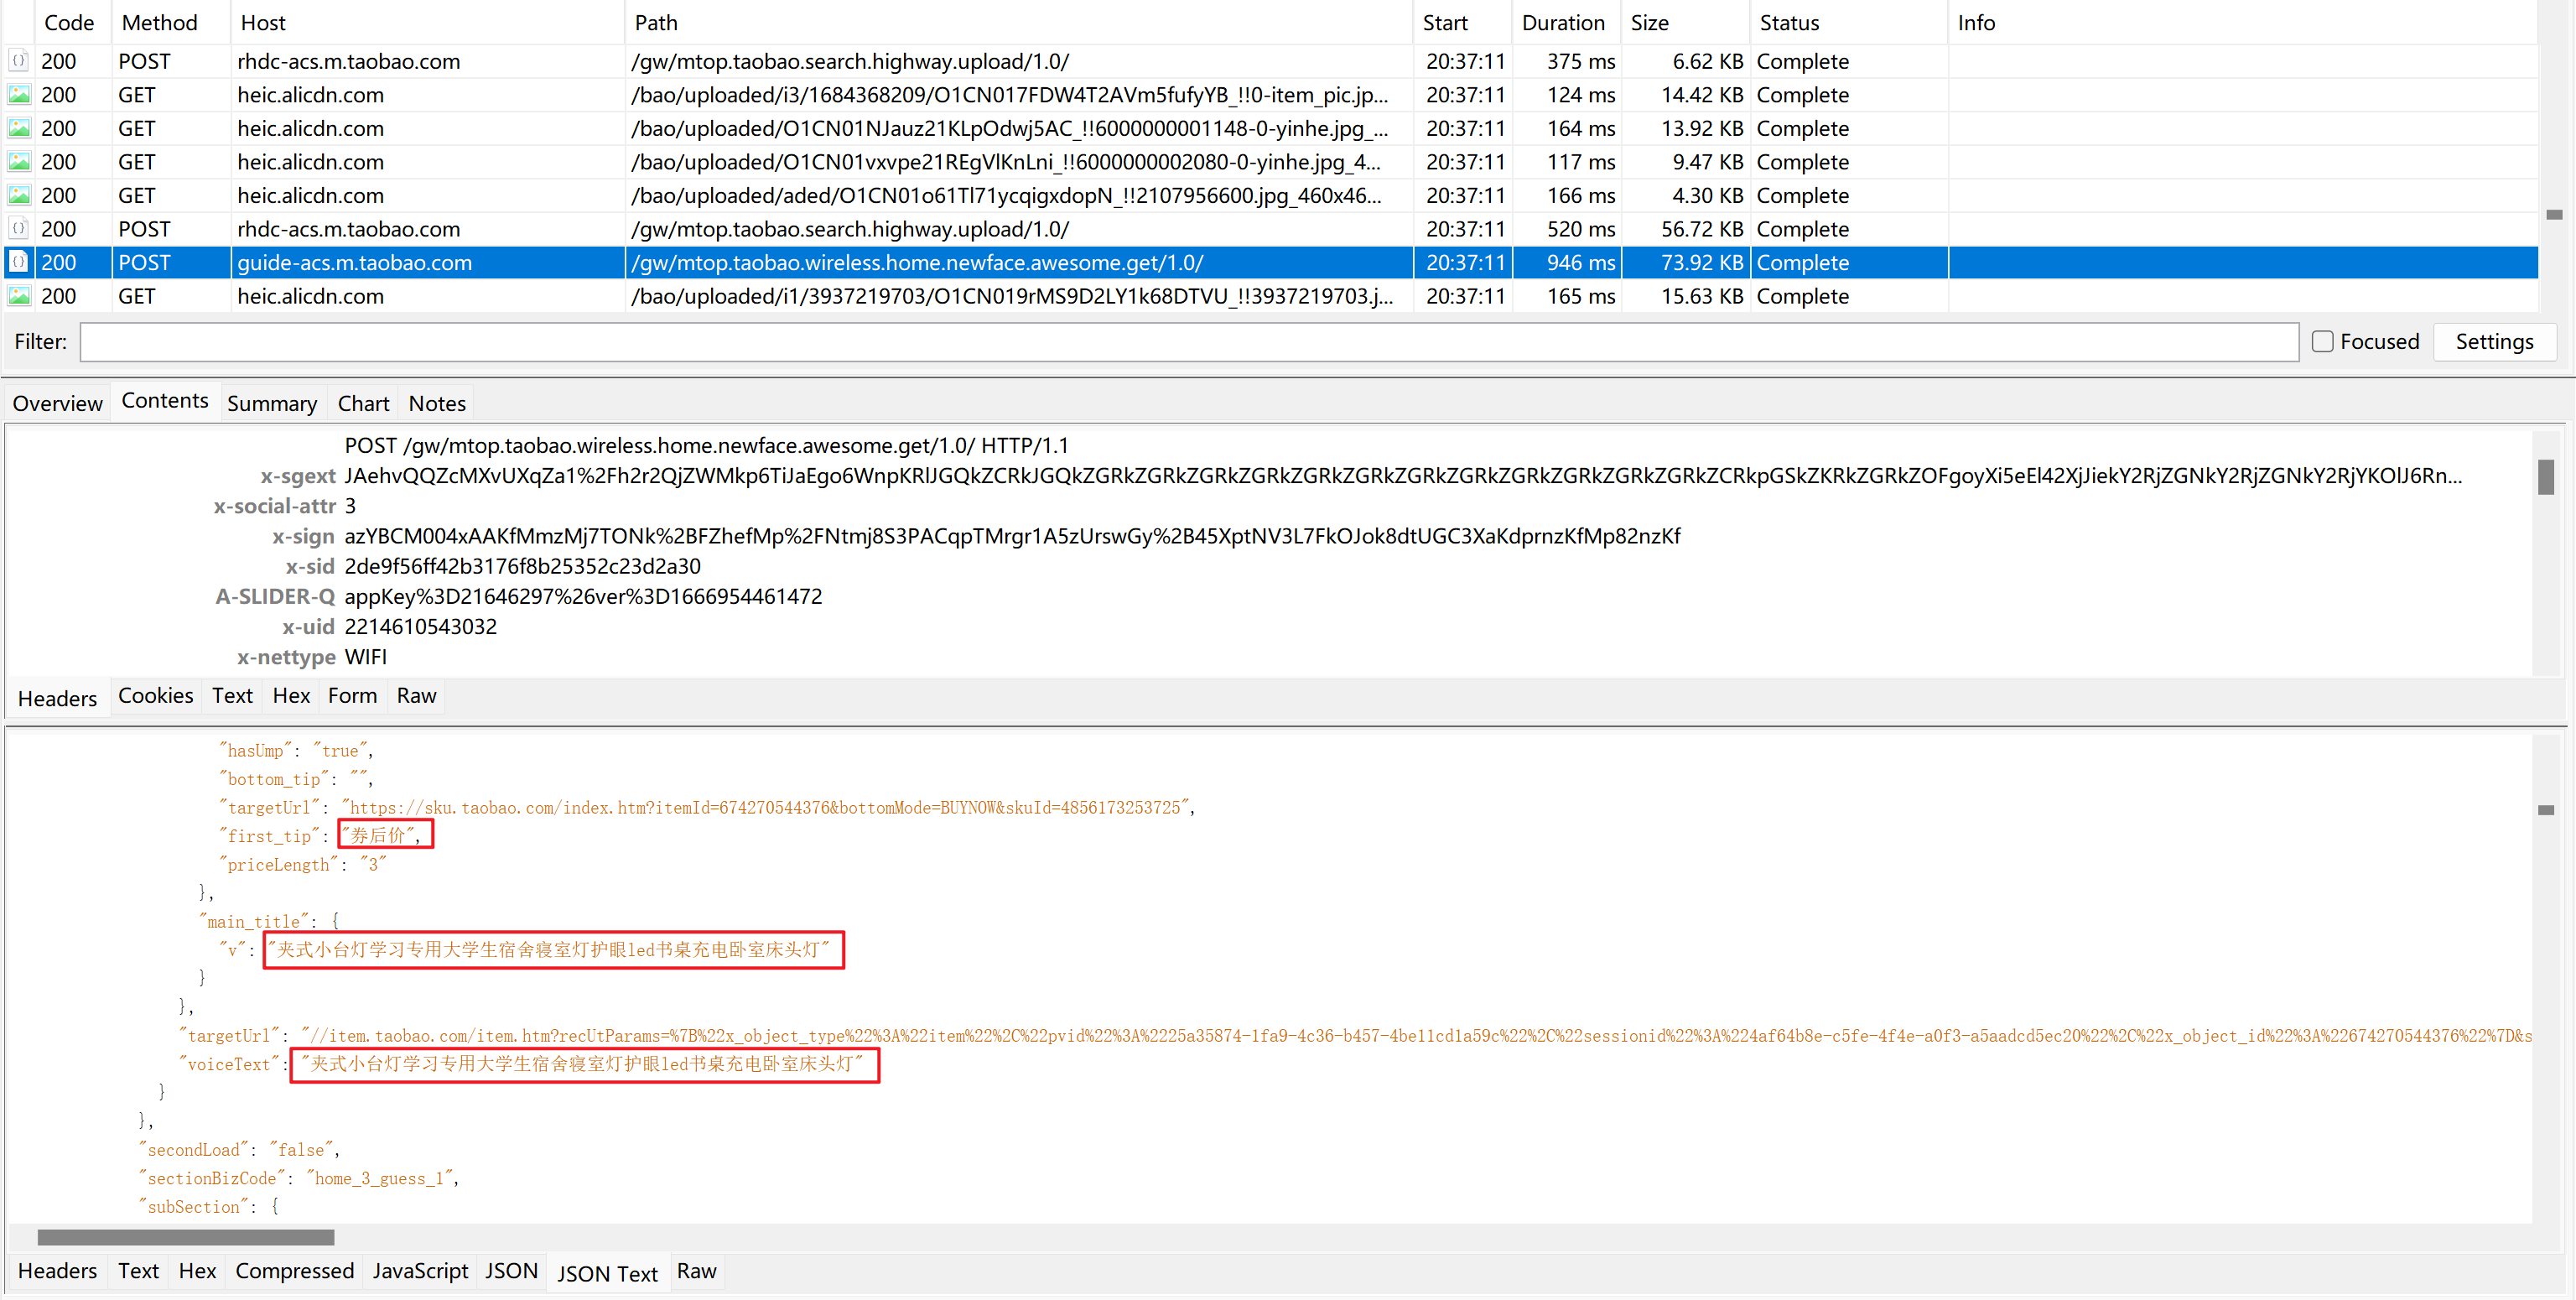This screenshot has width=2576, height=1300.
Task: Click the x-sid header value
Action: (x=522, y=566)
